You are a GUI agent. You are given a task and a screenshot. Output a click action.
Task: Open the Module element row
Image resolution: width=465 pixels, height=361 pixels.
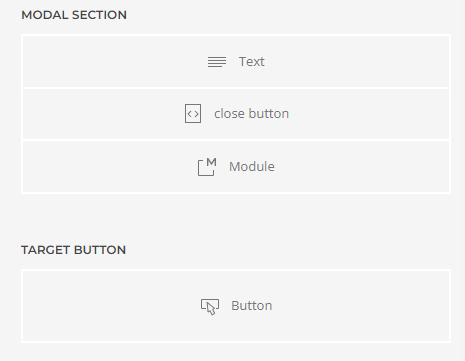236,166
